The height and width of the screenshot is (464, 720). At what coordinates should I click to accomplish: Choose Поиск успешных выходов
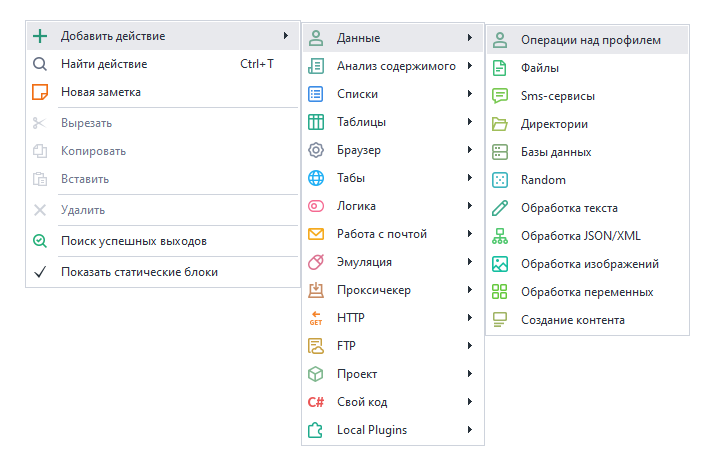133,241
